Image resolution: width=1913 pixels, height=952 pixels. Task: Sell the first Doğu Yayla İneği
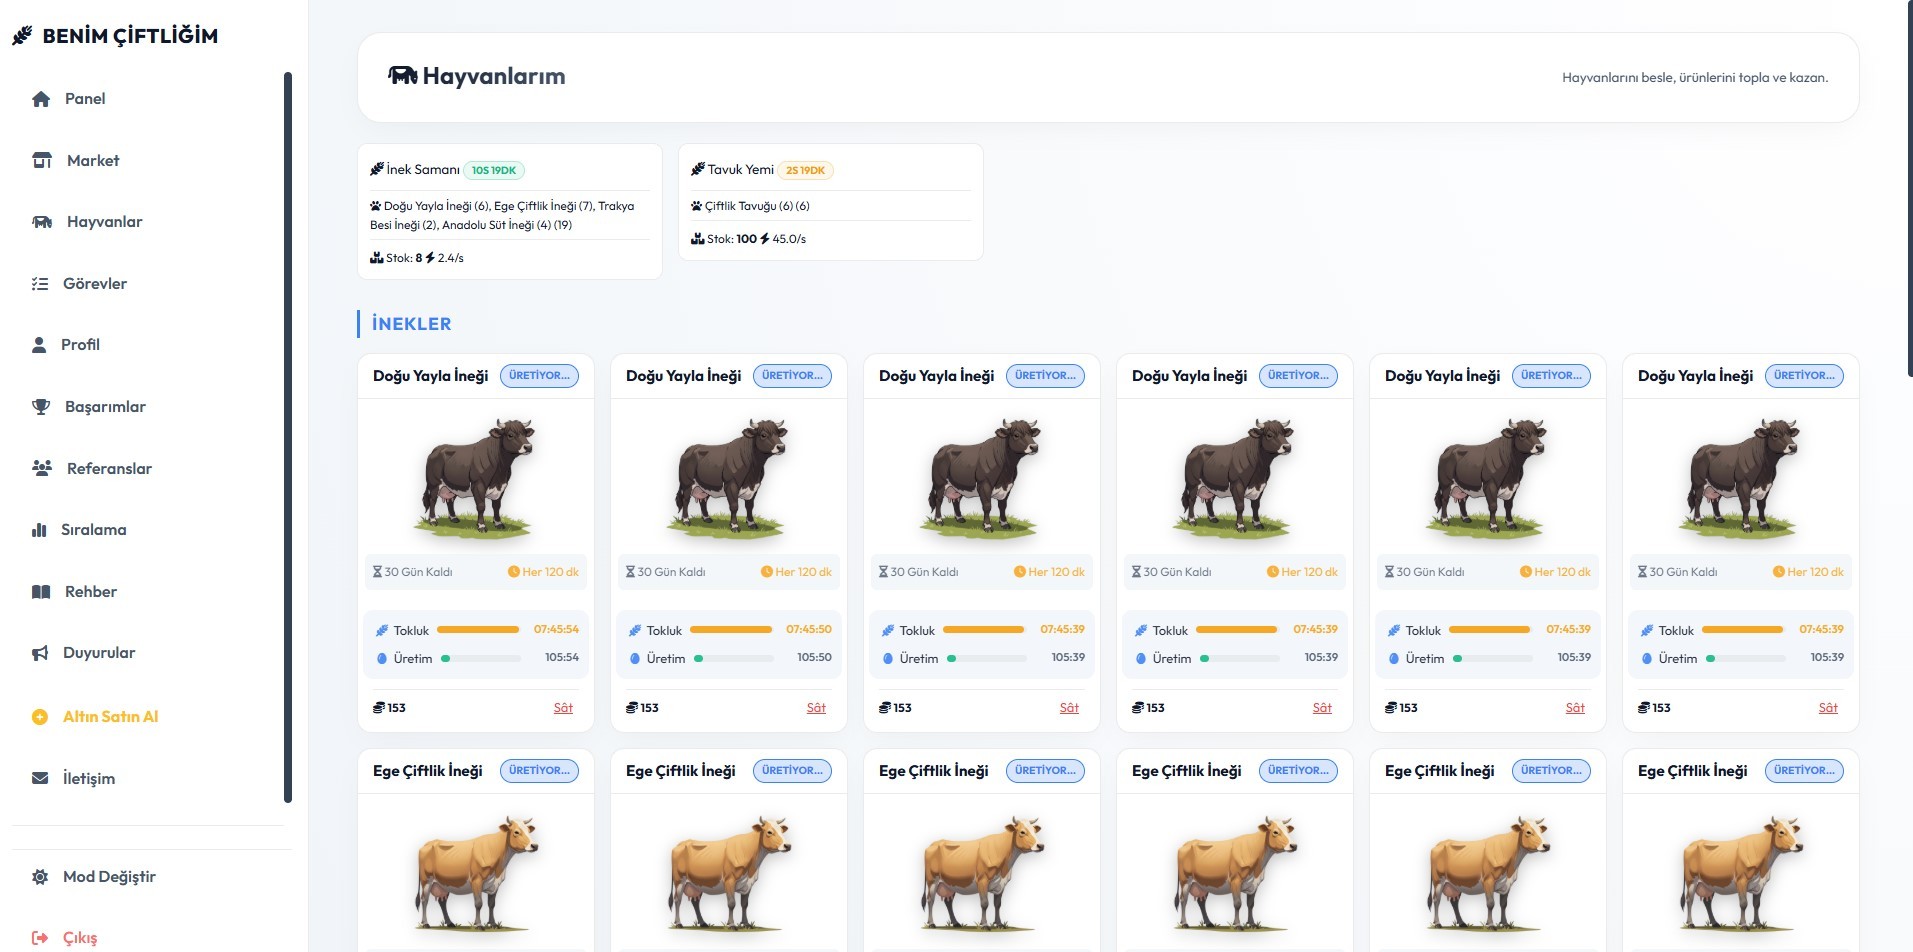point(563,708)
